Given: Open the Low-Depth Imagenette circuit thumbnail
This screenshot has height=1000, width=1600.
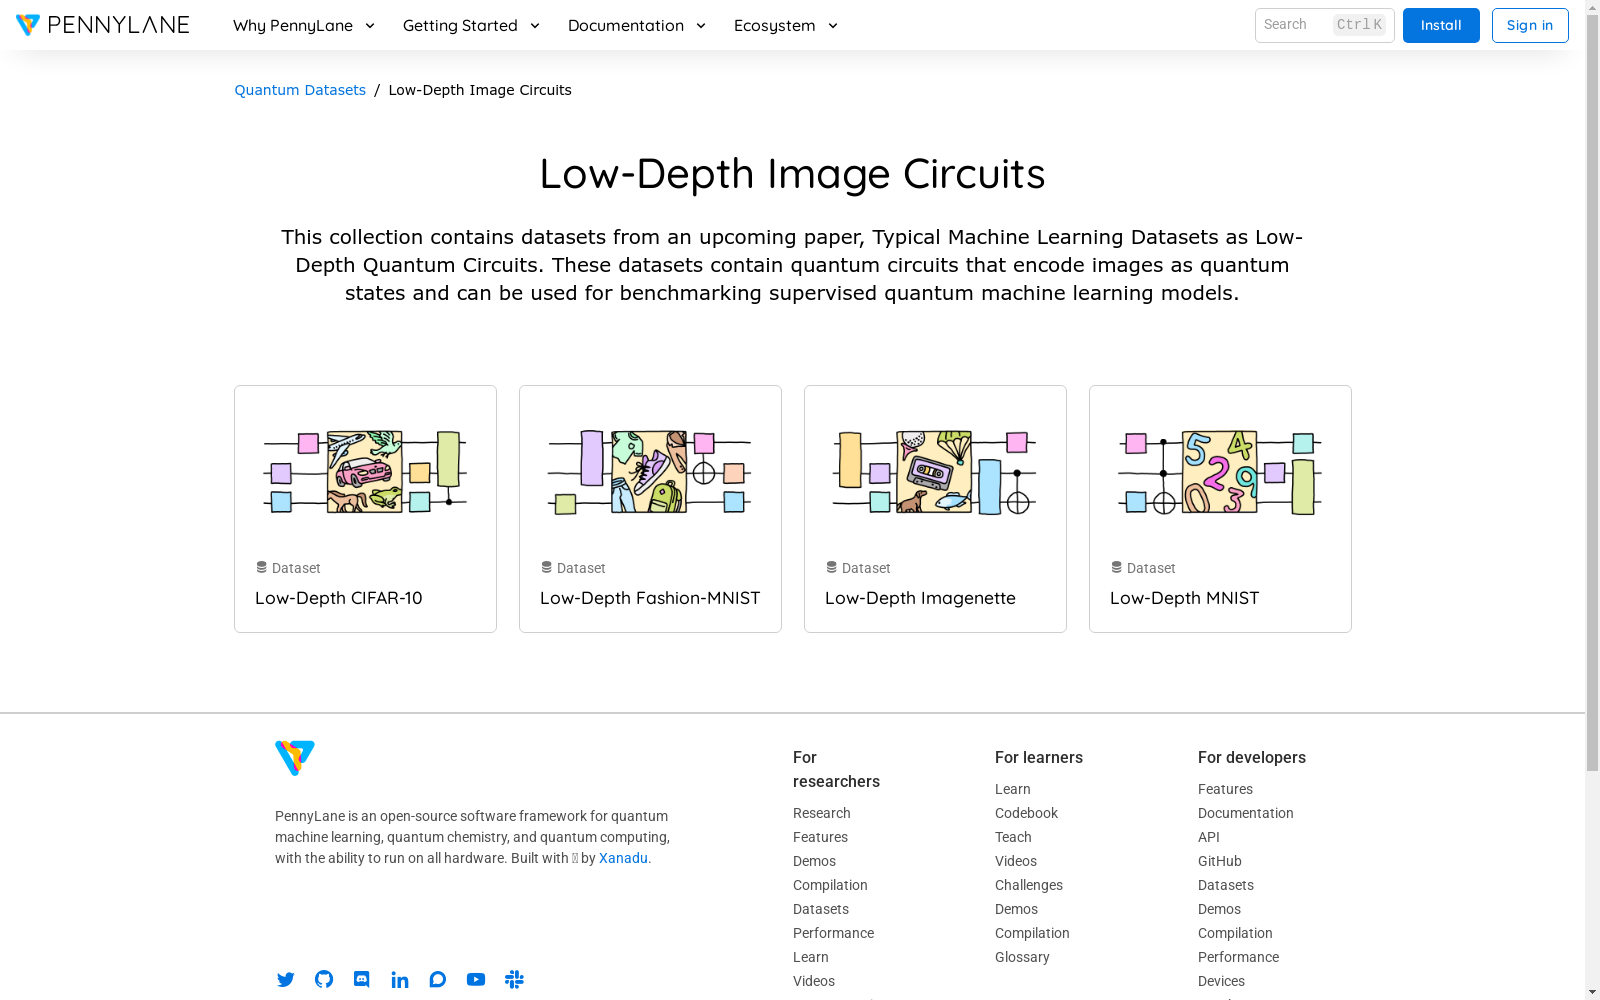Looking at the screenshot, I should point(935,472).
